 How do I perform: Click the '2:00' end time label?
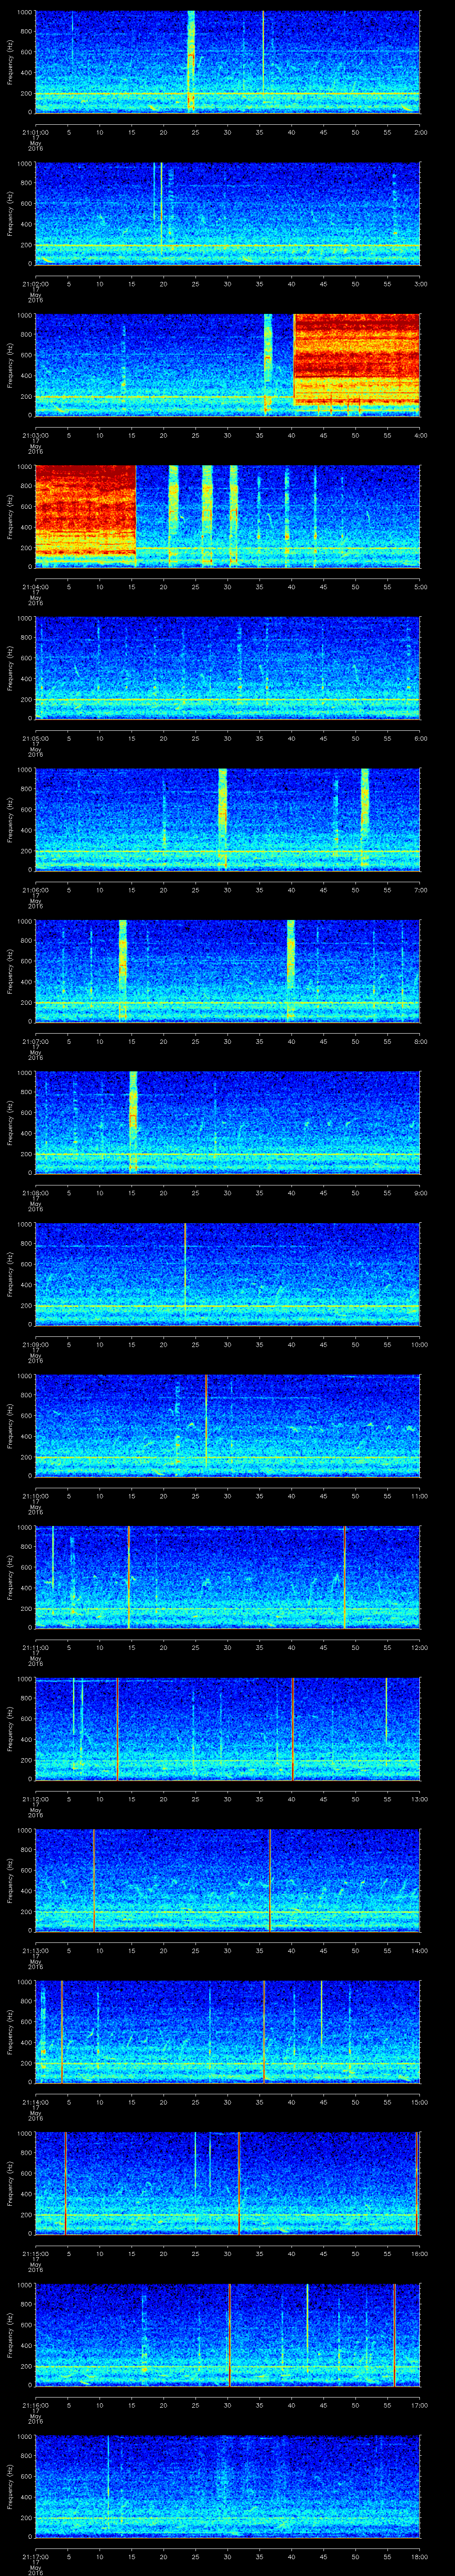point(420,131)
